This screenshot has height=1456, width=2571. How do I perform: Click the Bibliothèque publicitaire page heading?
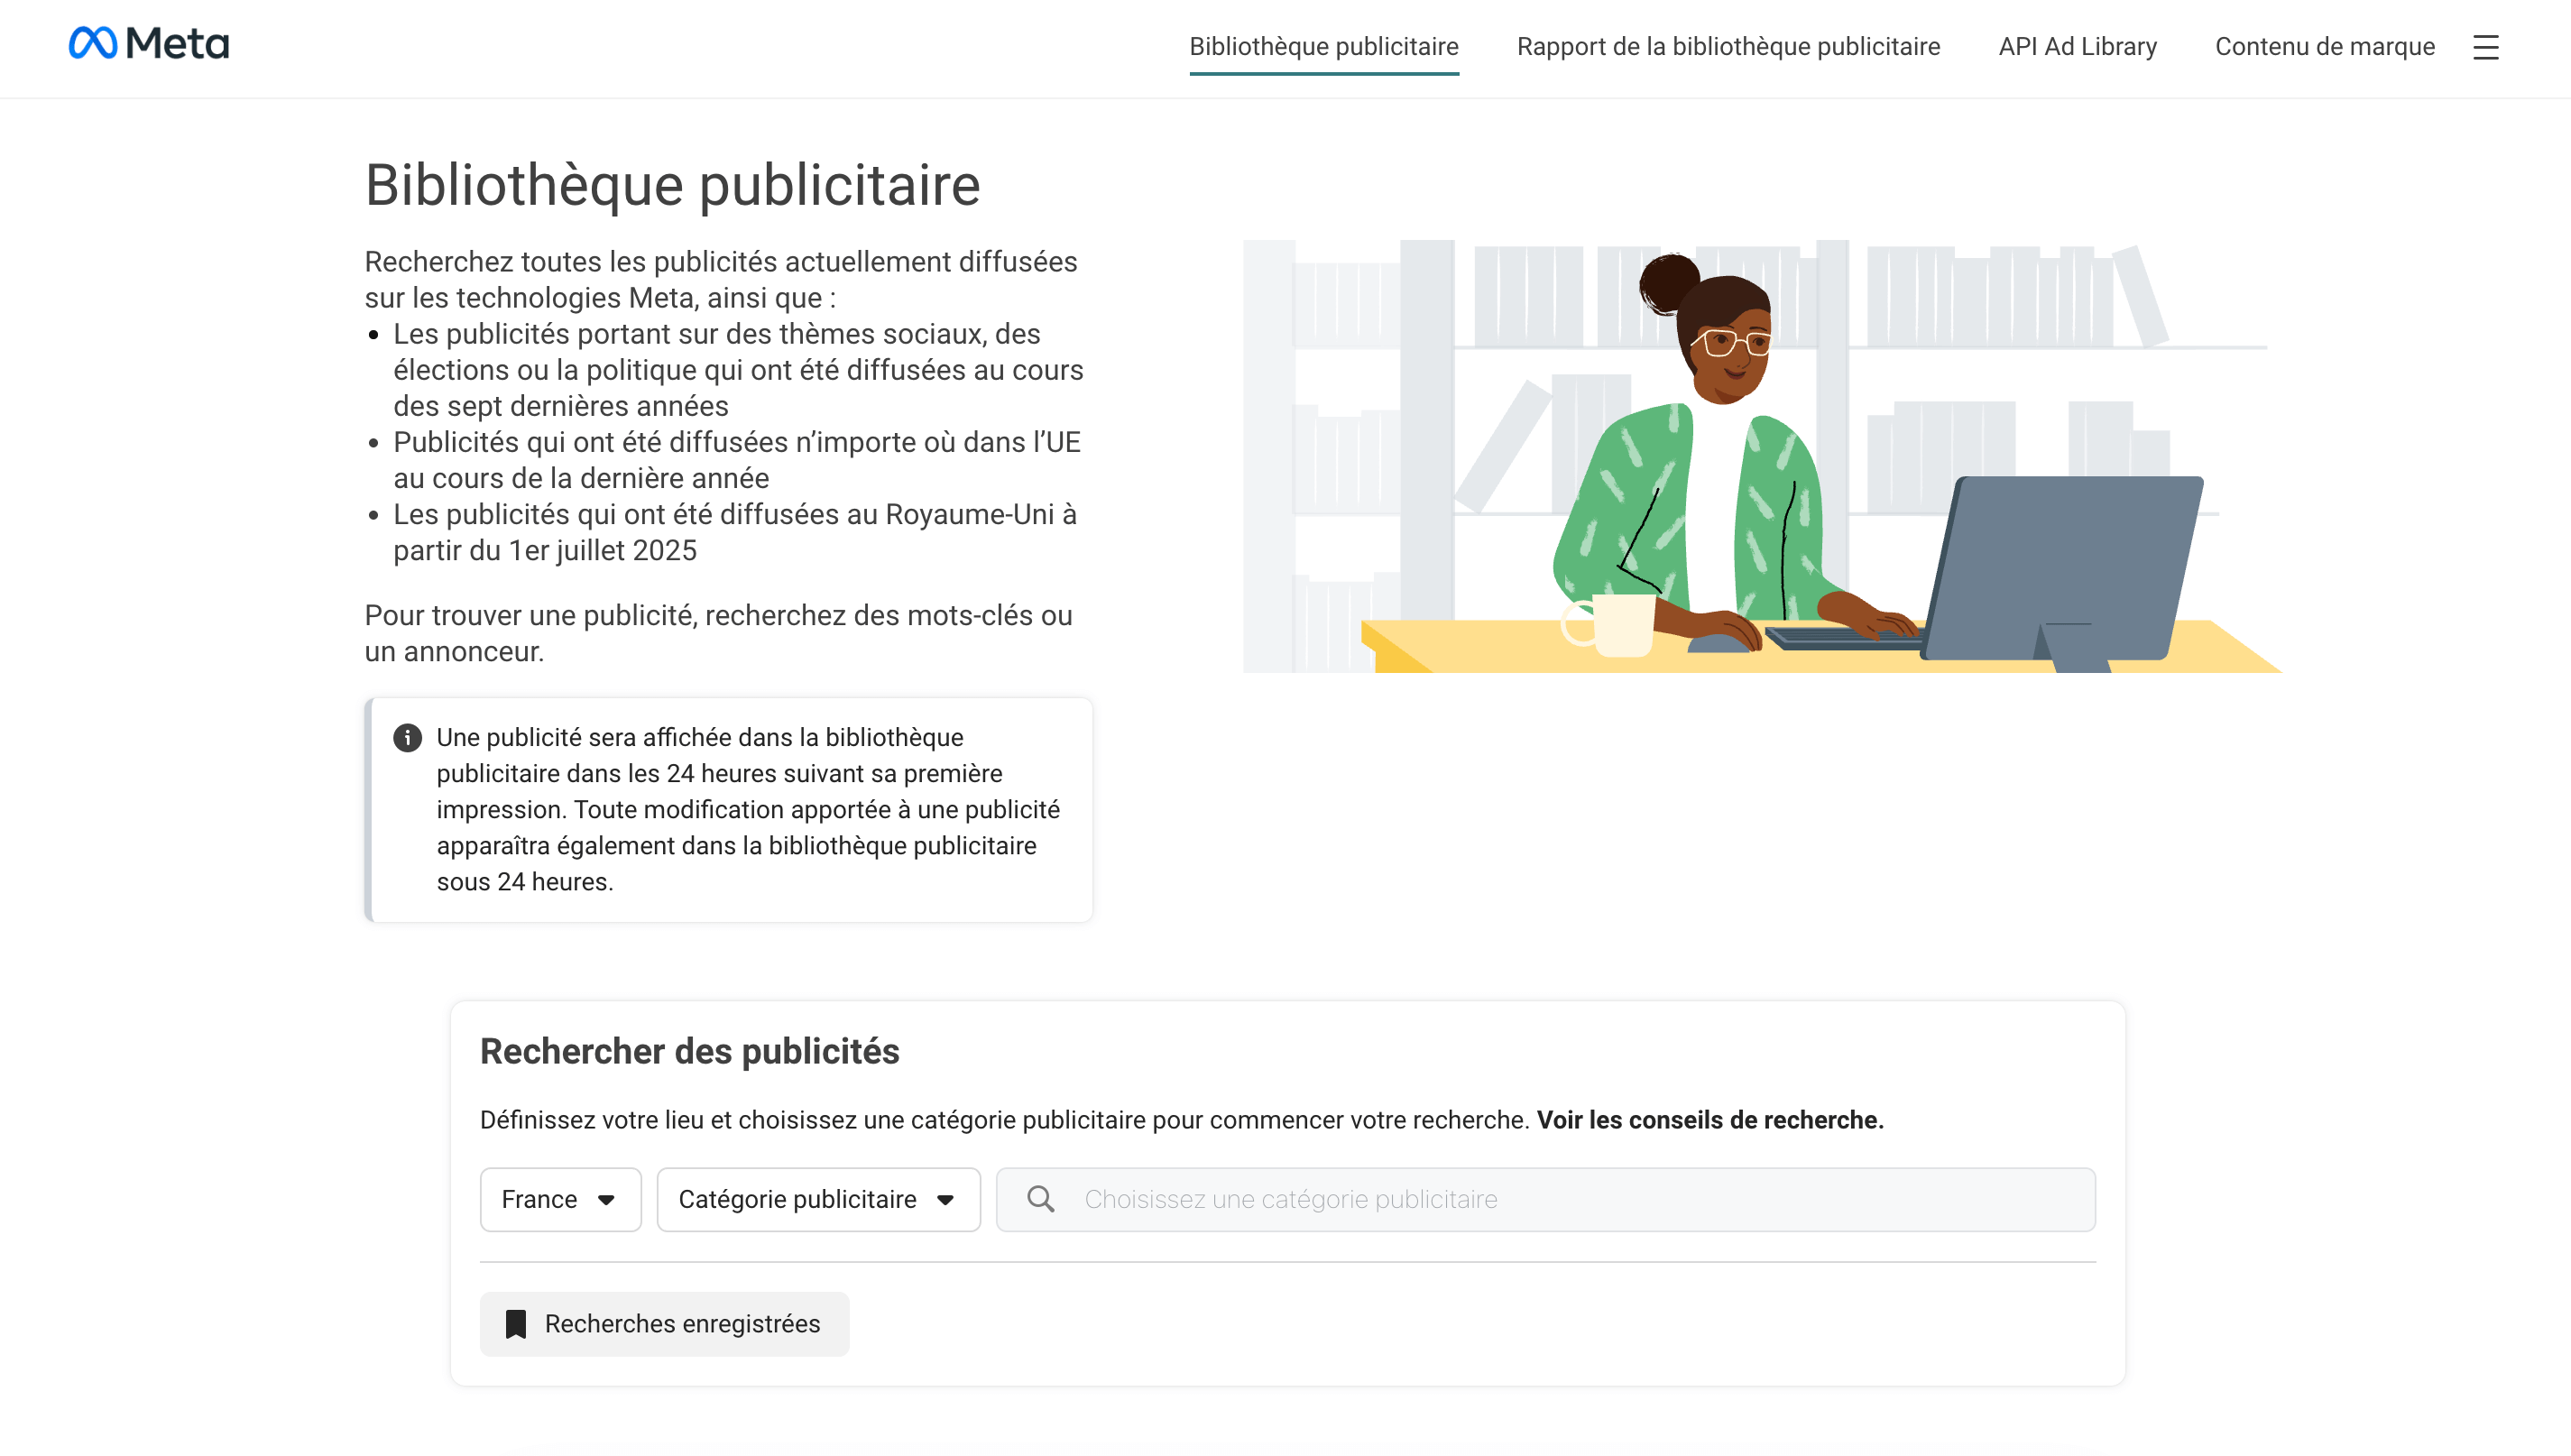coord(672,185)
